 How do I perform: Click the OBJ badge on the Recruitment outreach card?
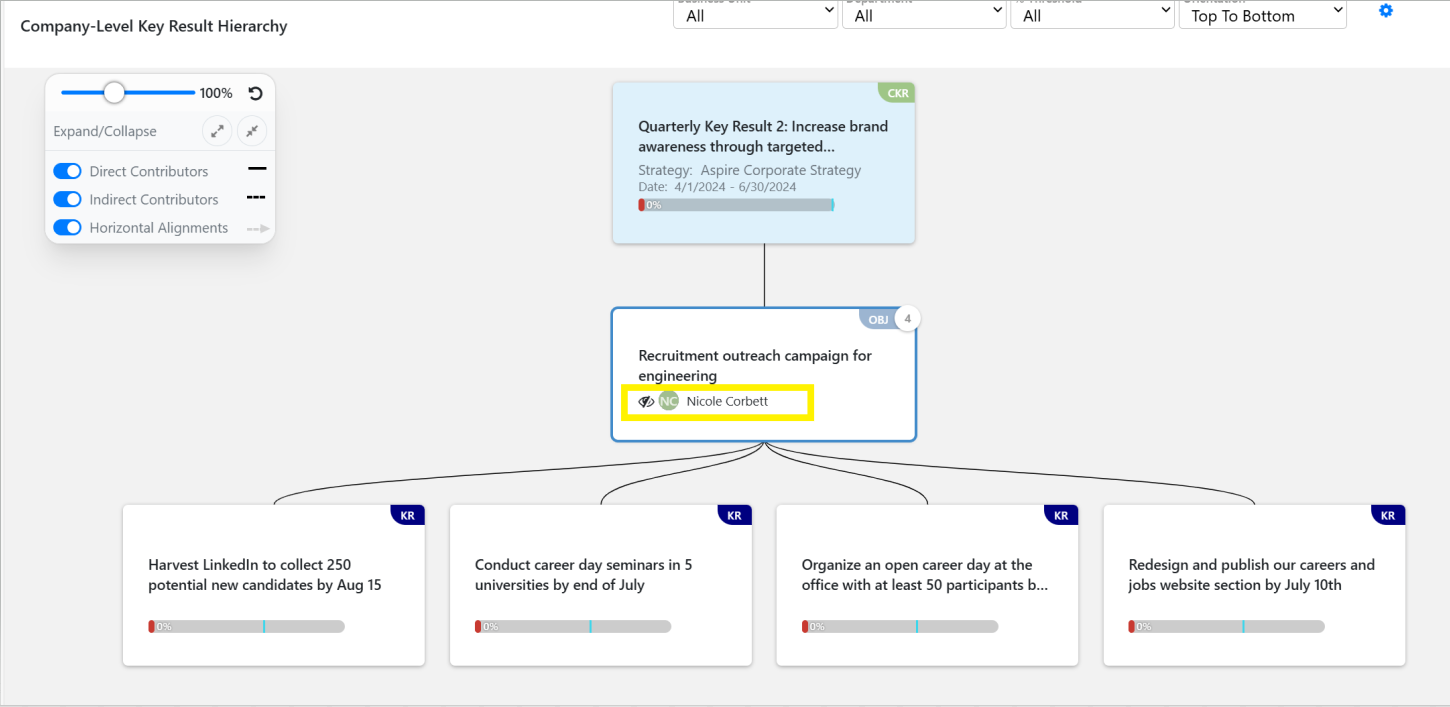click(877, 319)
